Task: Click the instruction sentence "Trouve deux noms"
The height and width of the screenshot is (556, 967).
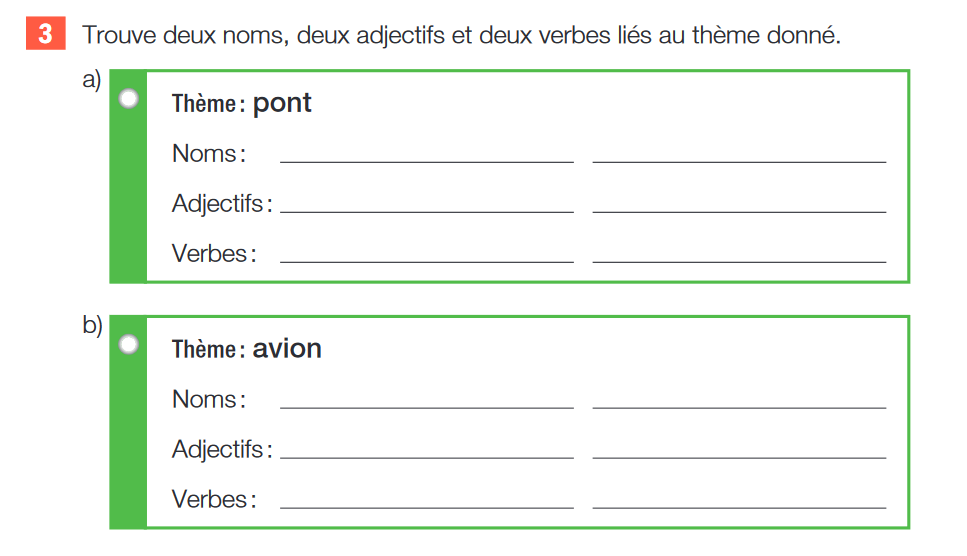Action: (x=462, y=36)
